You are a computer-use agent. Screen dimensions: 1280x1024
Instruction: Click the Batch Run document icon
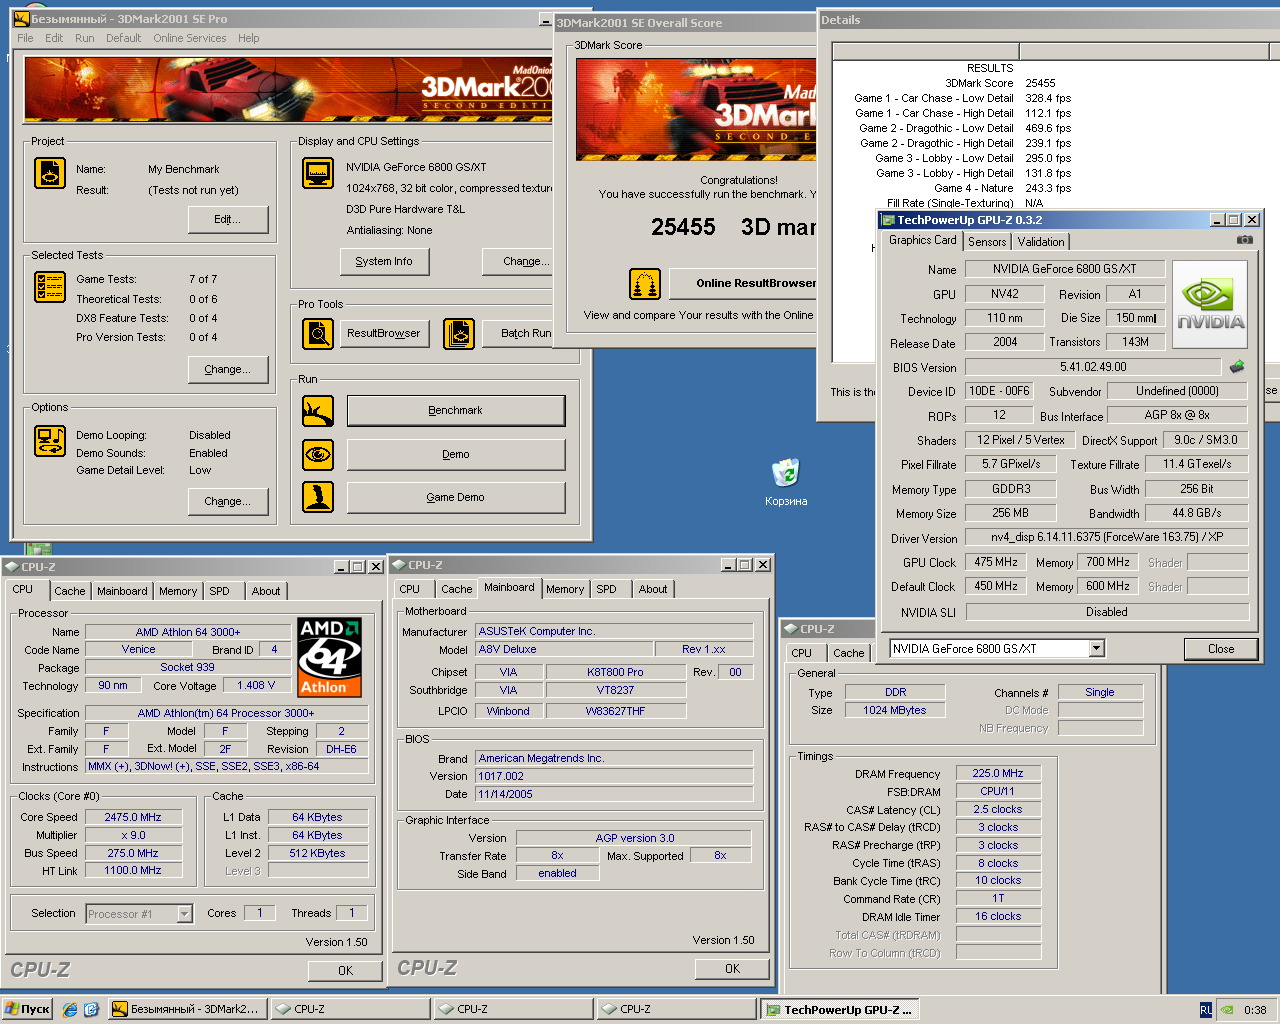pos(459,333)
